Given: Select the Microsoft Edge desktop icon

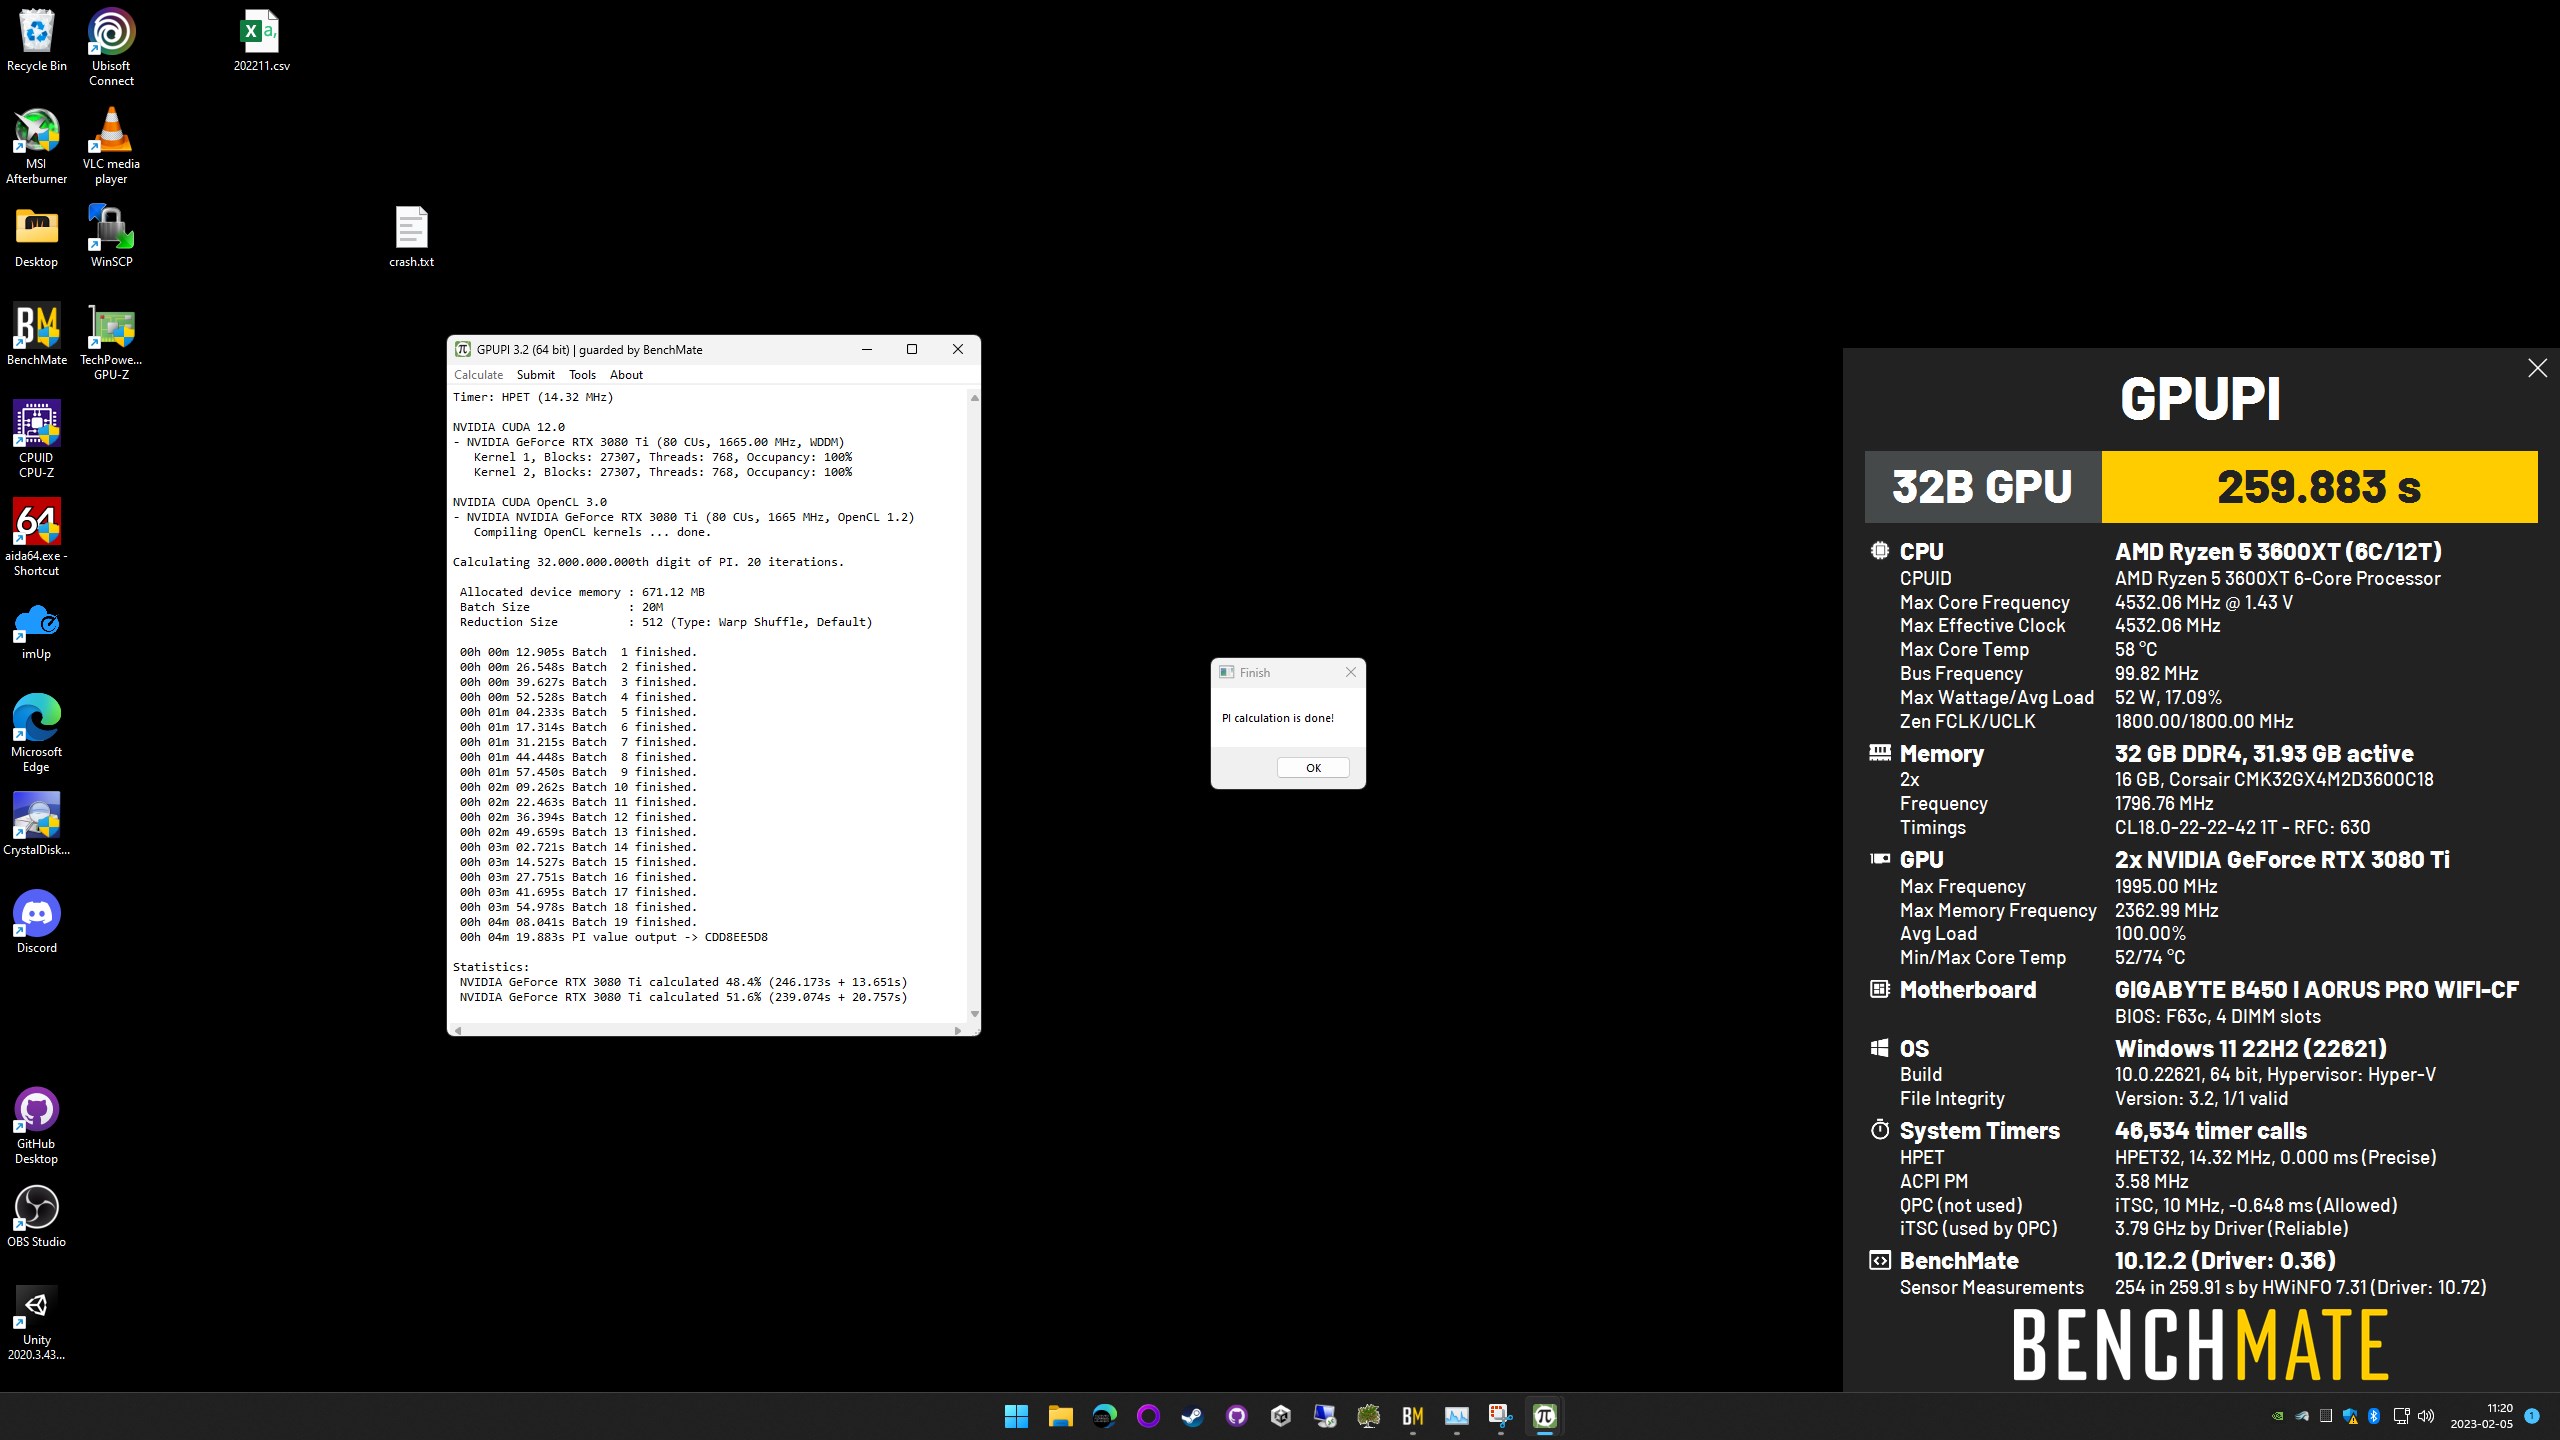Looking at the screenshot, I should [x=37, y=734].
